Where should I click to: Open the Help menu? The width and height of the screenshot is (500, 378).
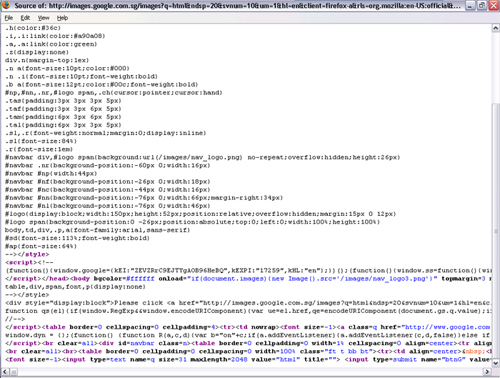62,18
